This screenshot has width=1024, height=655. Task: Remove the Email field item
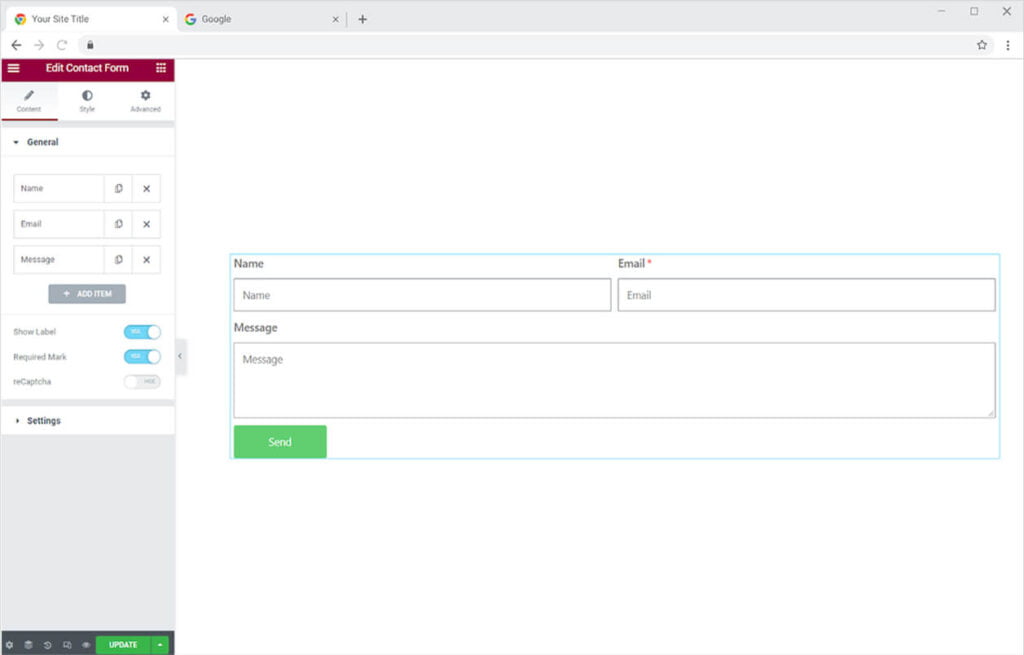tap(146, 224)
